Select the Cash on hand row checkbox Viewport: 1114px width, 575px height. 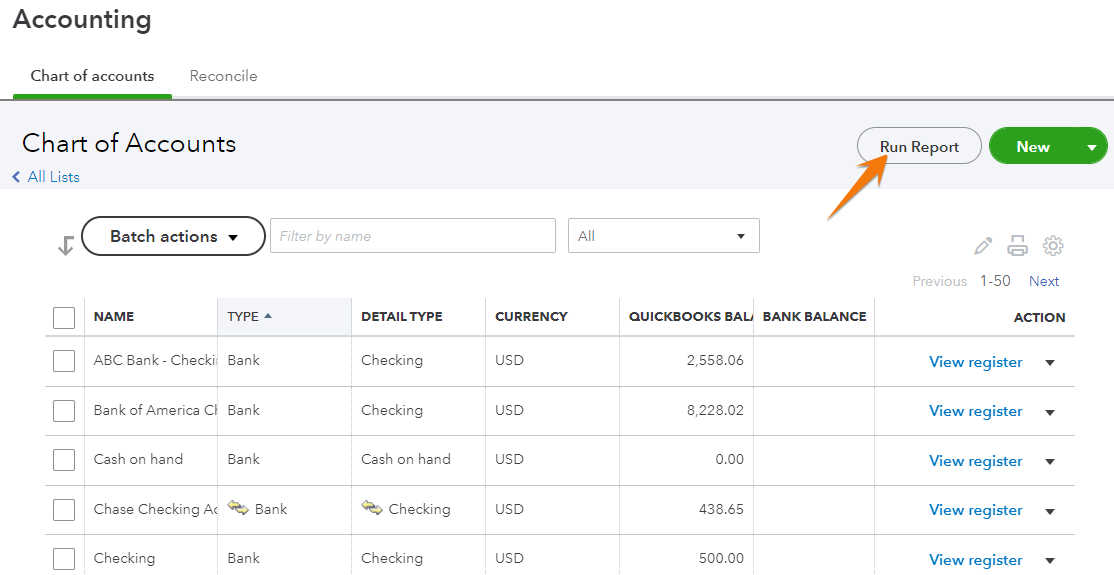tap(64, 460)
